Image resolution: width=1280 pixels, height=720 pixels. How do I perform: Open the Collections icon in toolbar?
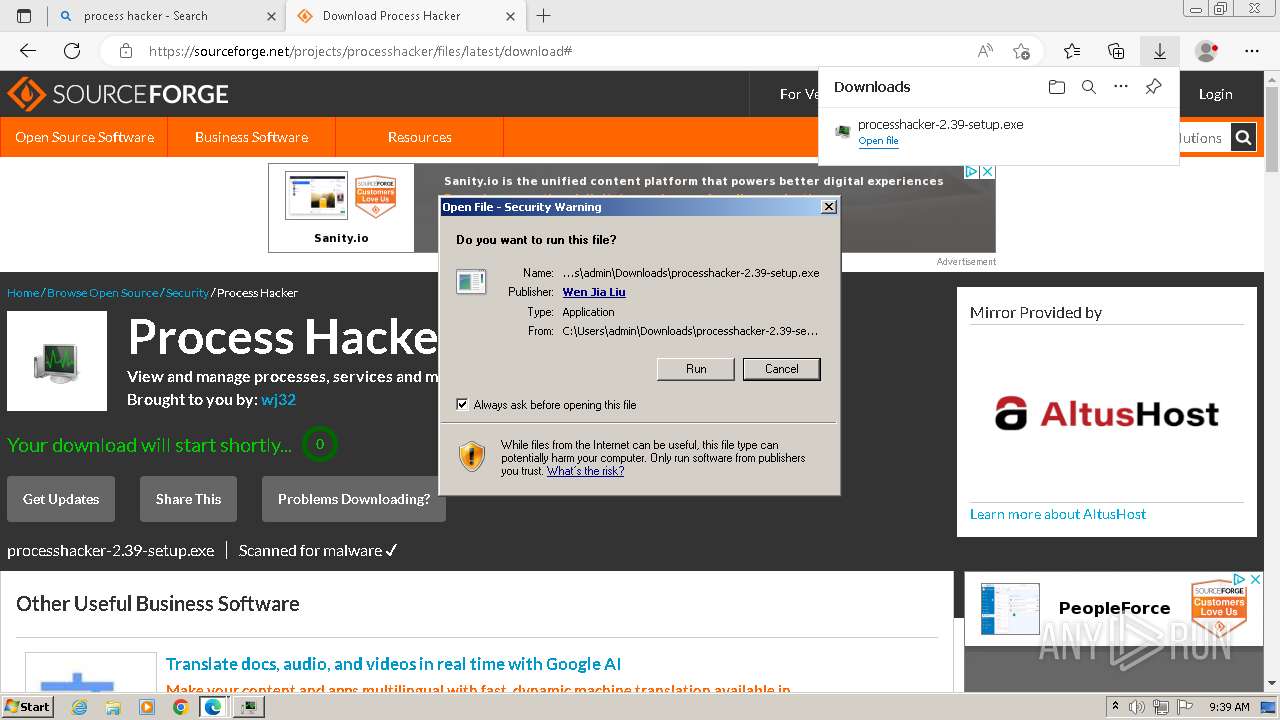point(1116,51)
